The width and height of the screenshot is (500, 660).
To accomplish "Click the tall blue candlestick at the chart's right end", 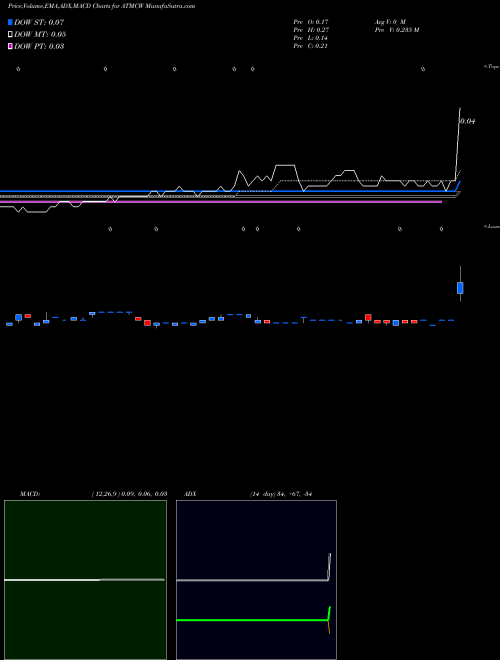I will pos(460,288).
